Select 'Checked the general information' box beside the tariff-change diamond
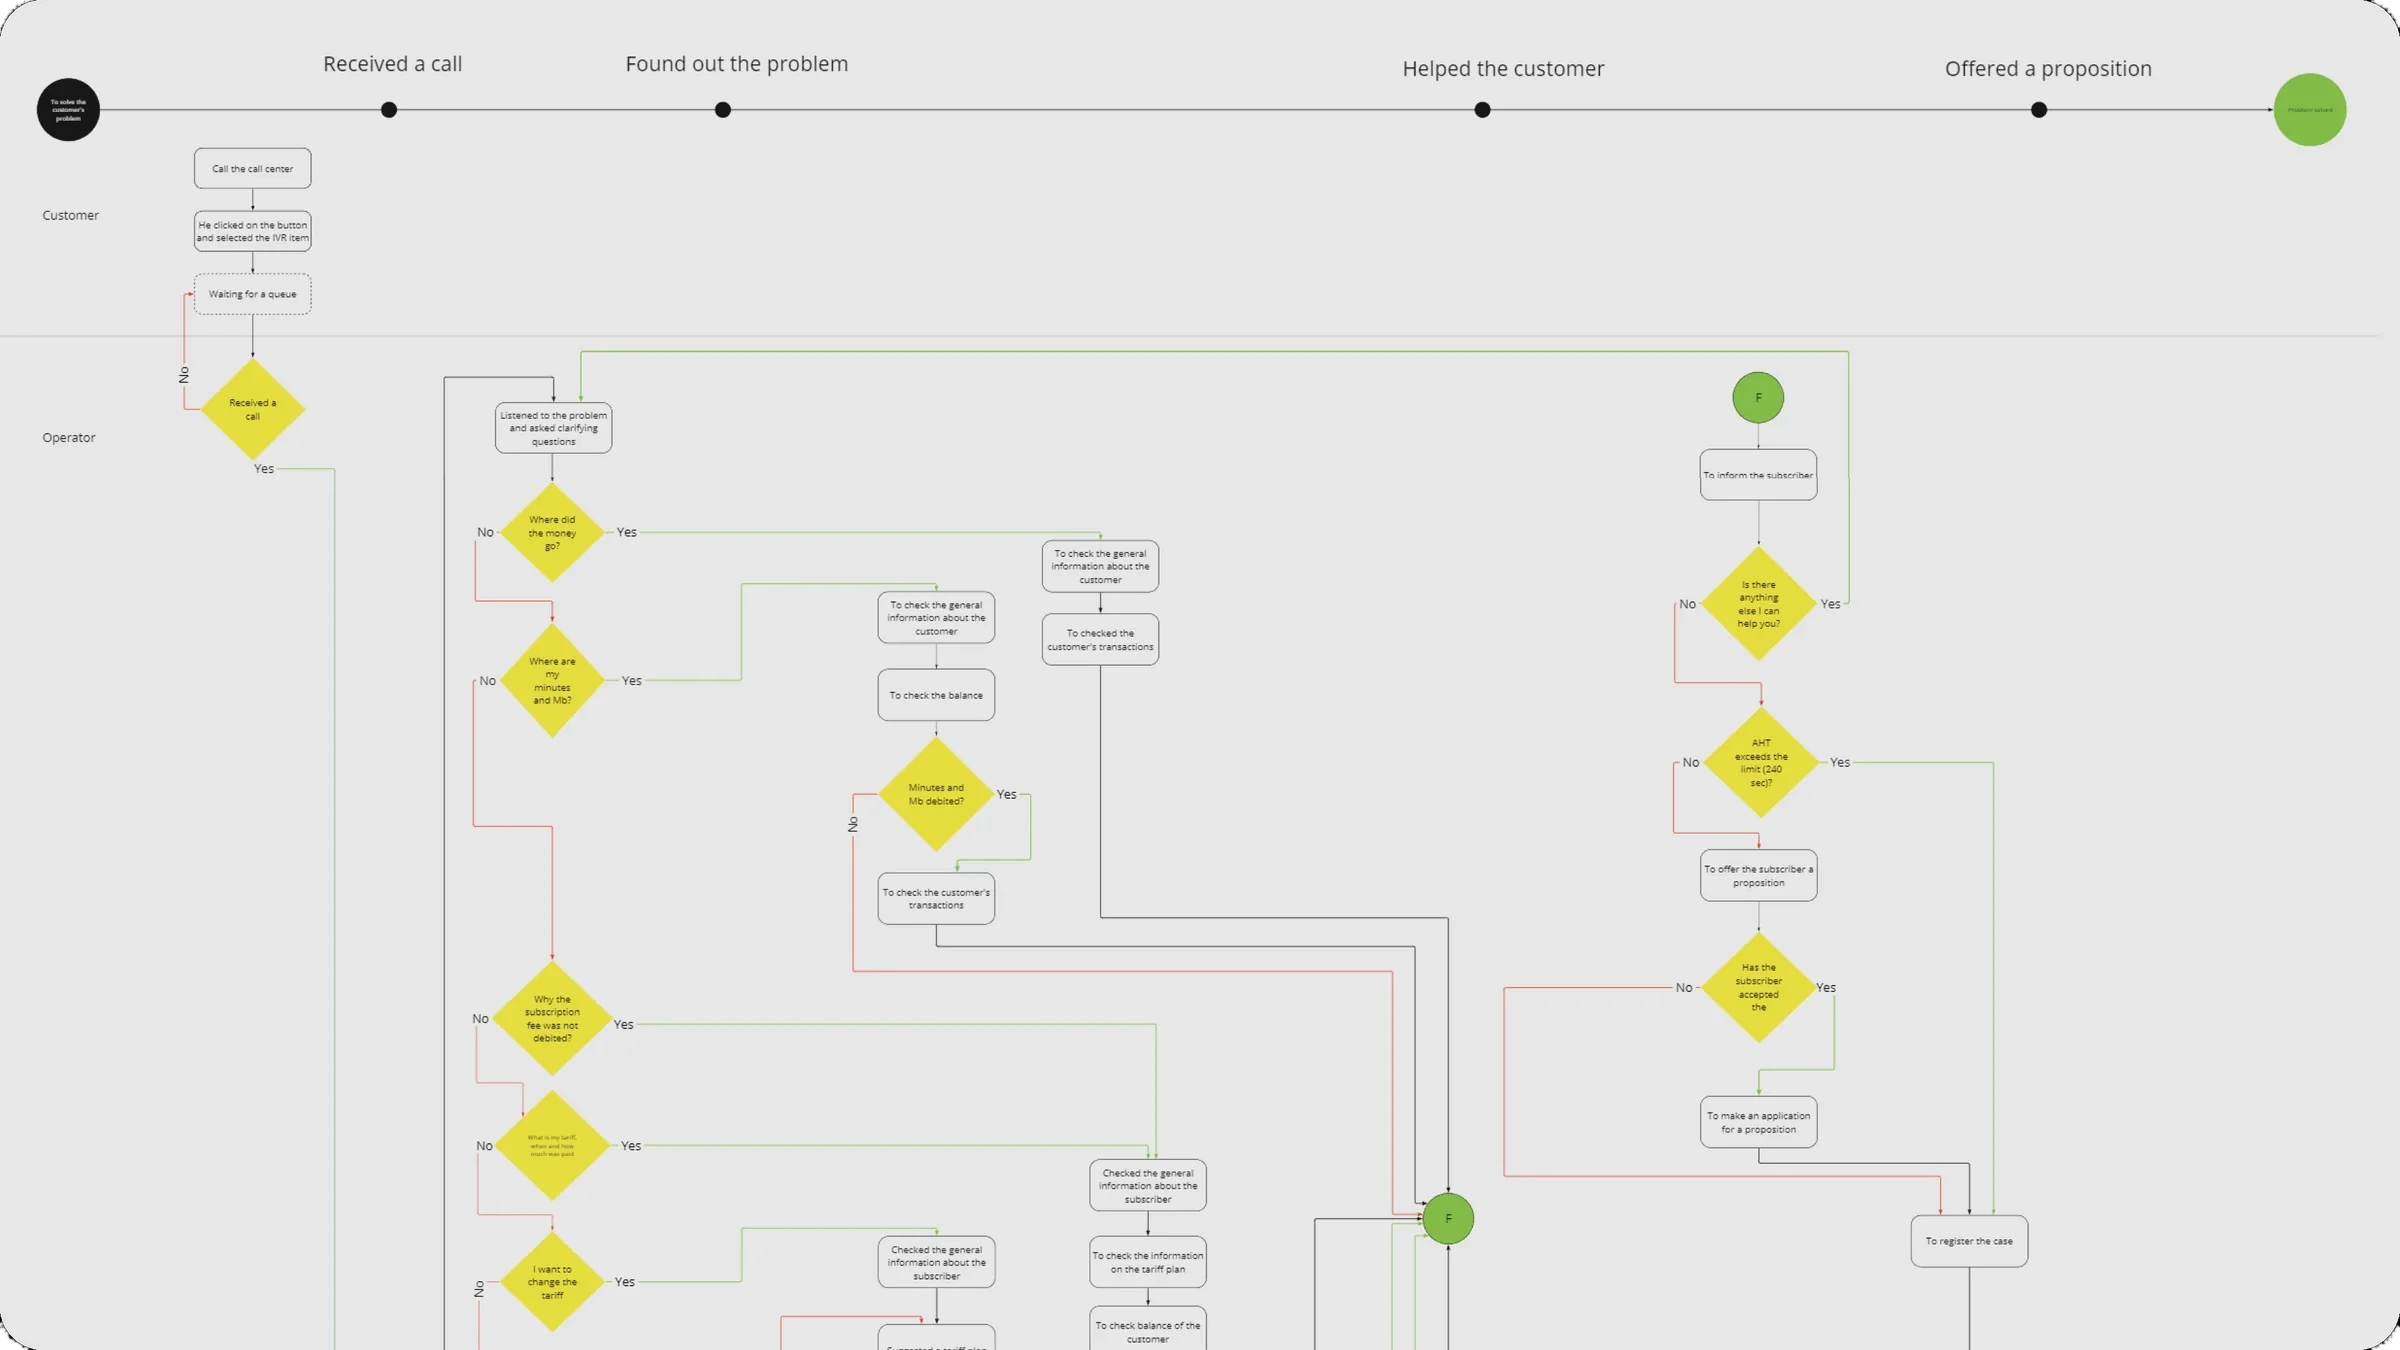 [x=936, y=1262]
